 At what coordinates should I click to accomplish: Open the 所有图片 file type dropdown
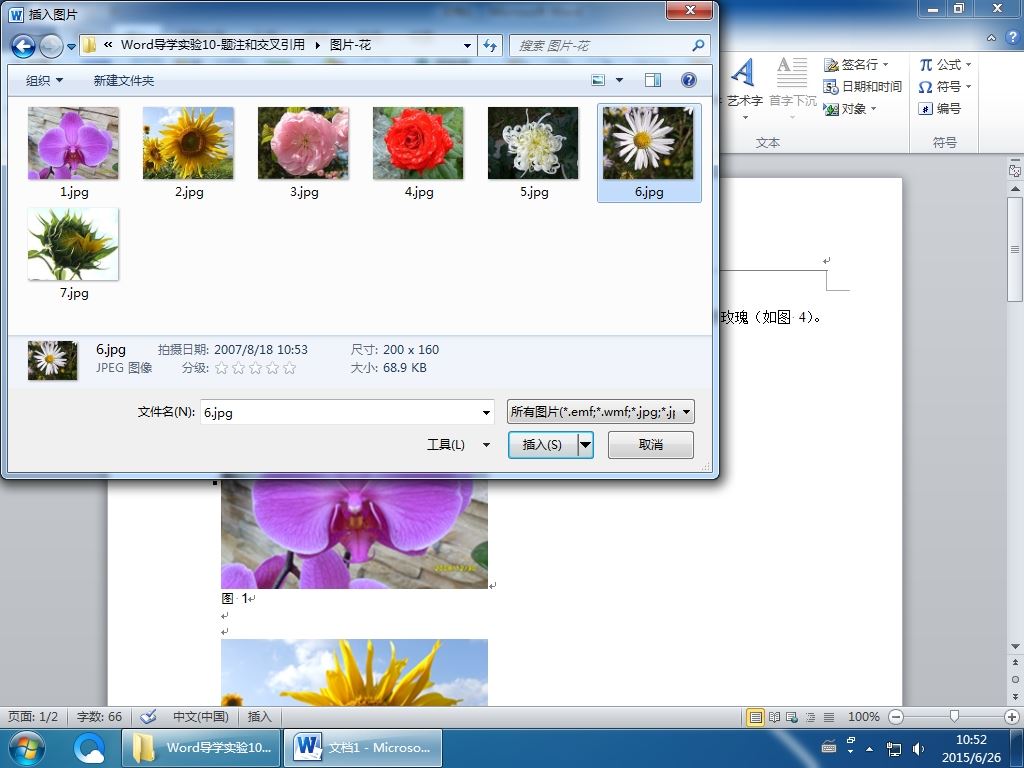pyautogui.click(x=600, y=412)
